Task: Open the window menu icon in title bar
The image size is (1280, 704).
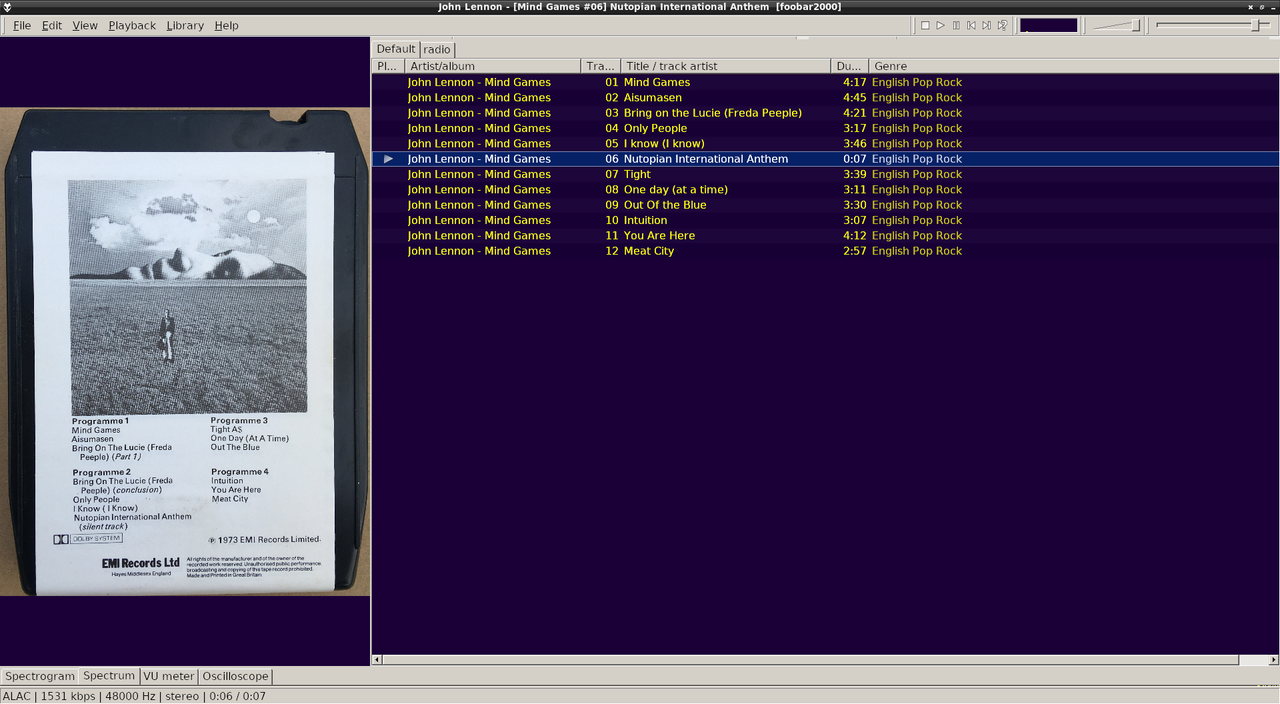Action: click(x=8, y=7)
